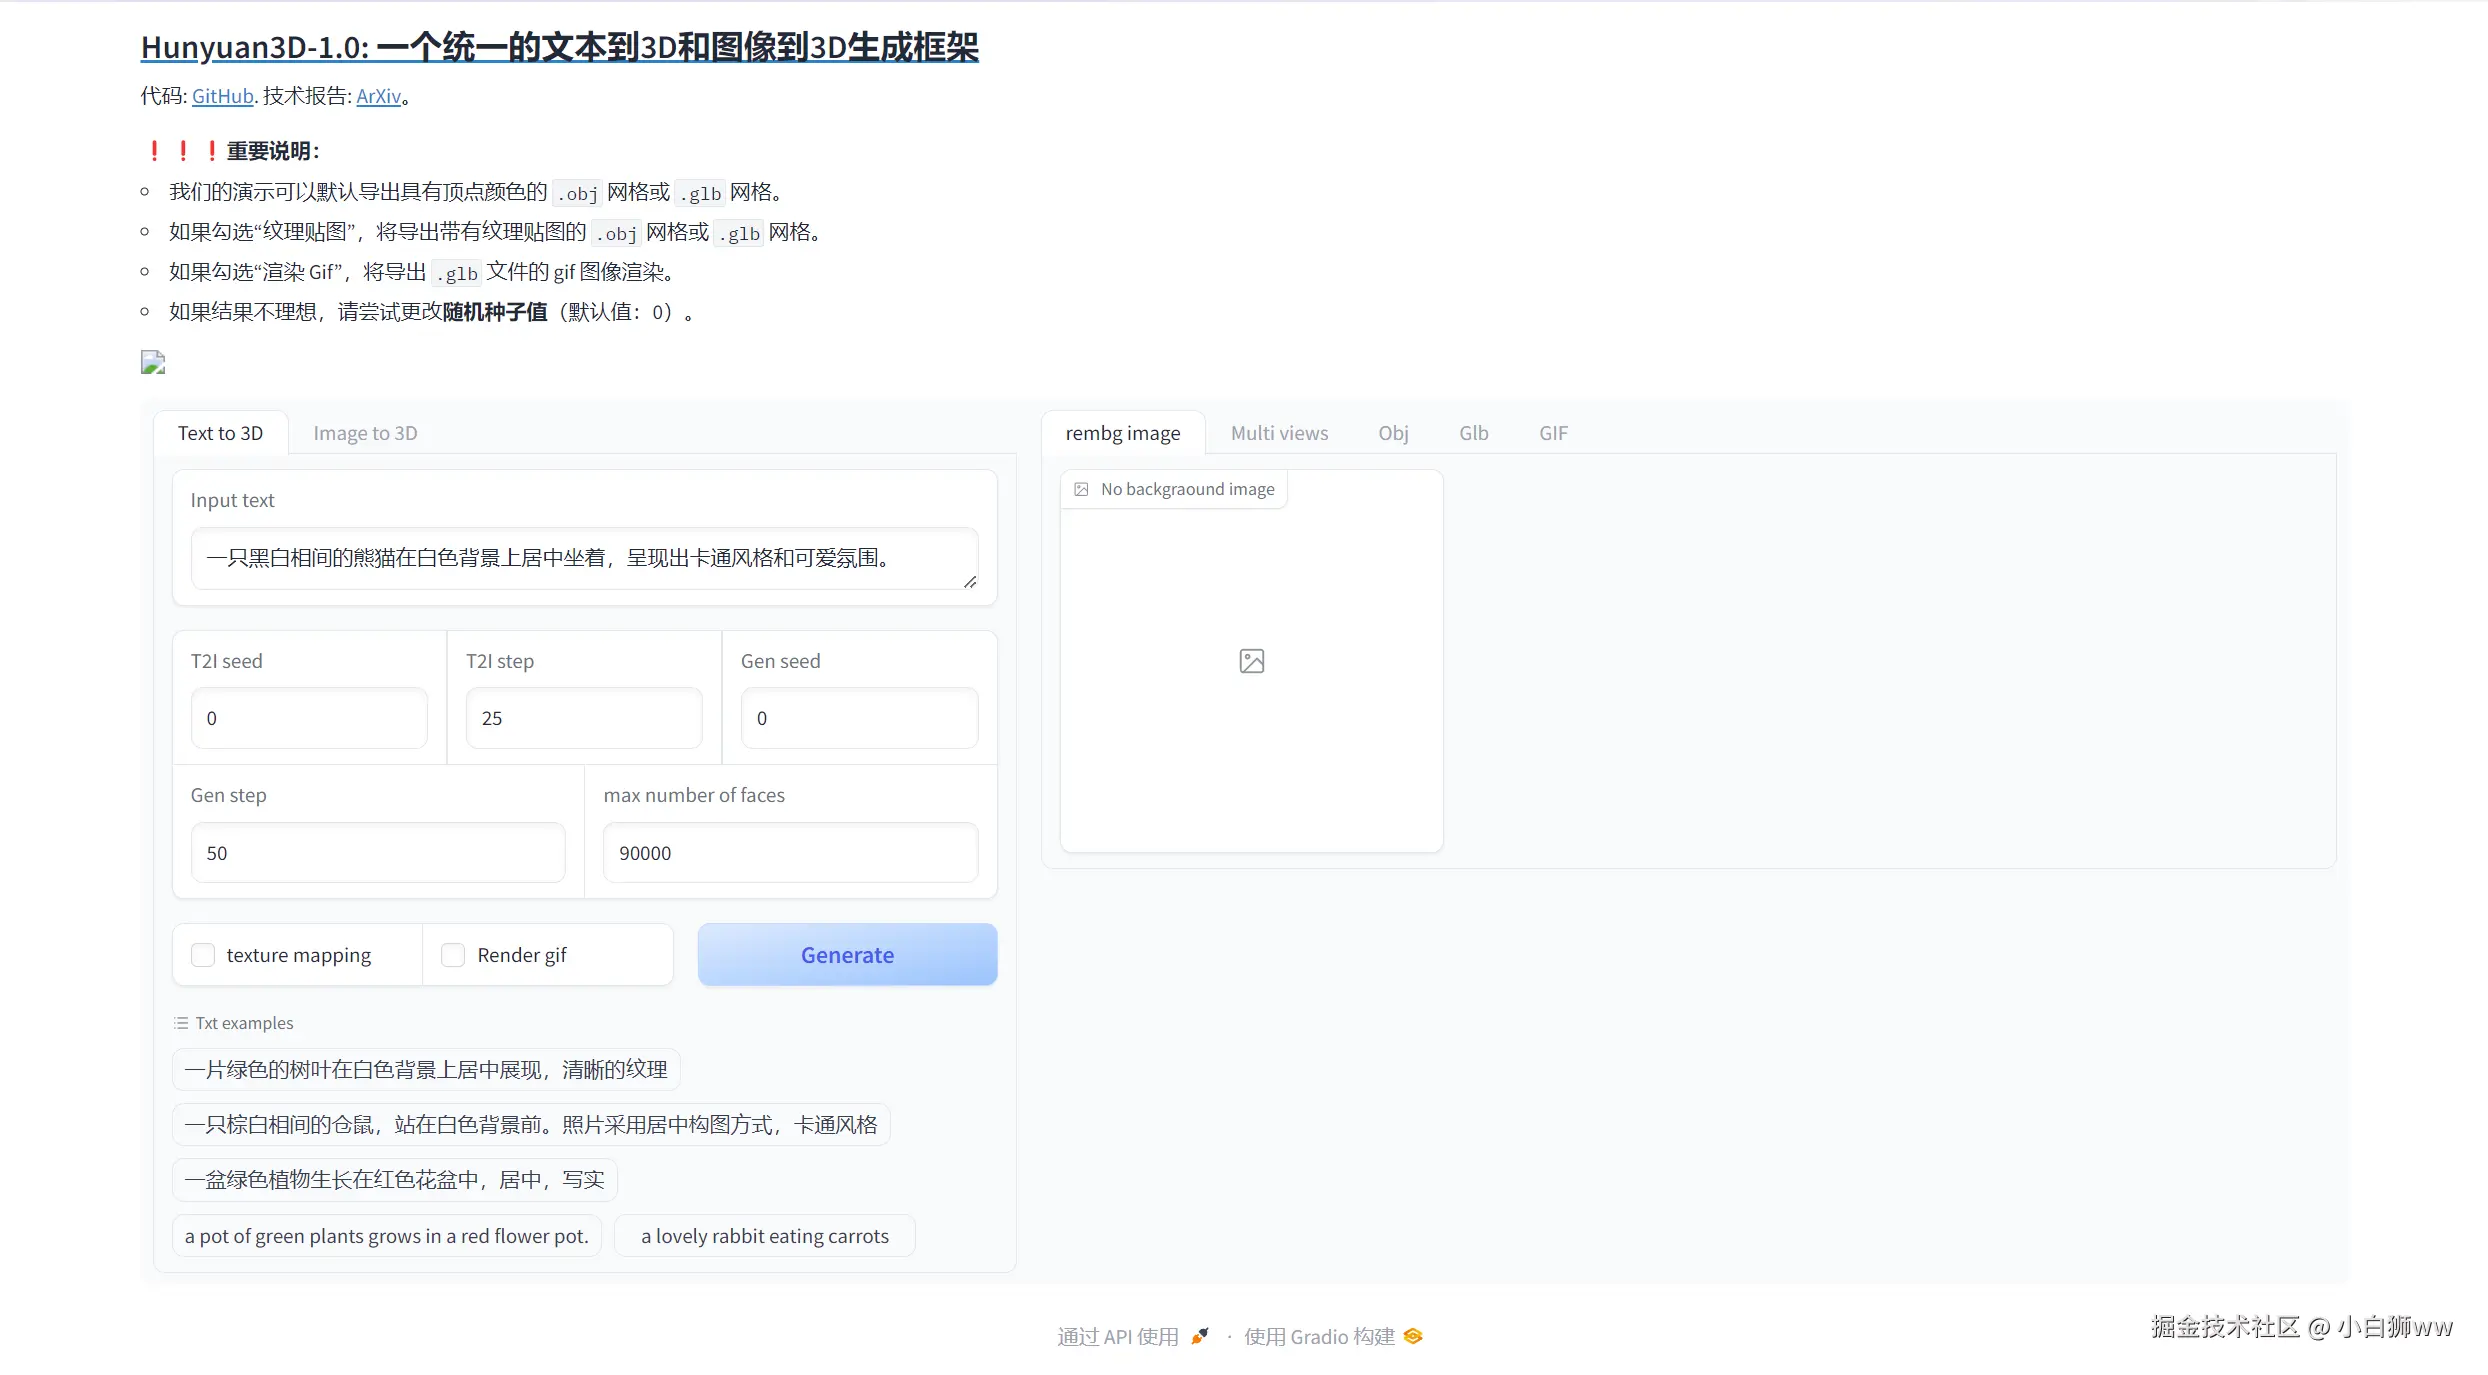Focus the Gen seed number field
Screen dimensions: 2488x1375
coord(858,718)
